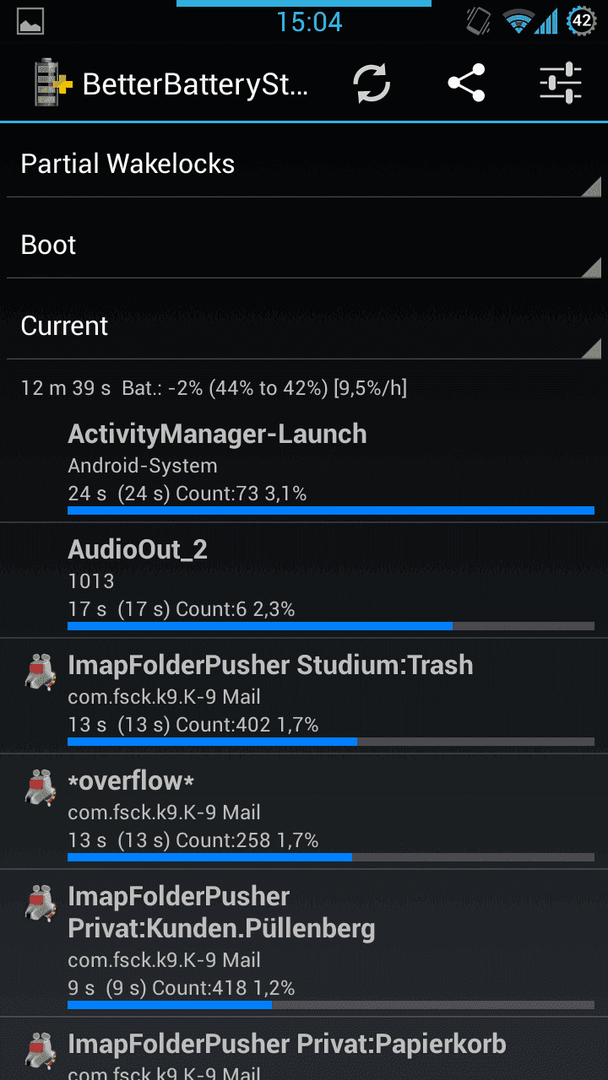Tap the AudioOut_2 blue usage bar
This screenshot has height=1080, width=608.
(260, 626)
